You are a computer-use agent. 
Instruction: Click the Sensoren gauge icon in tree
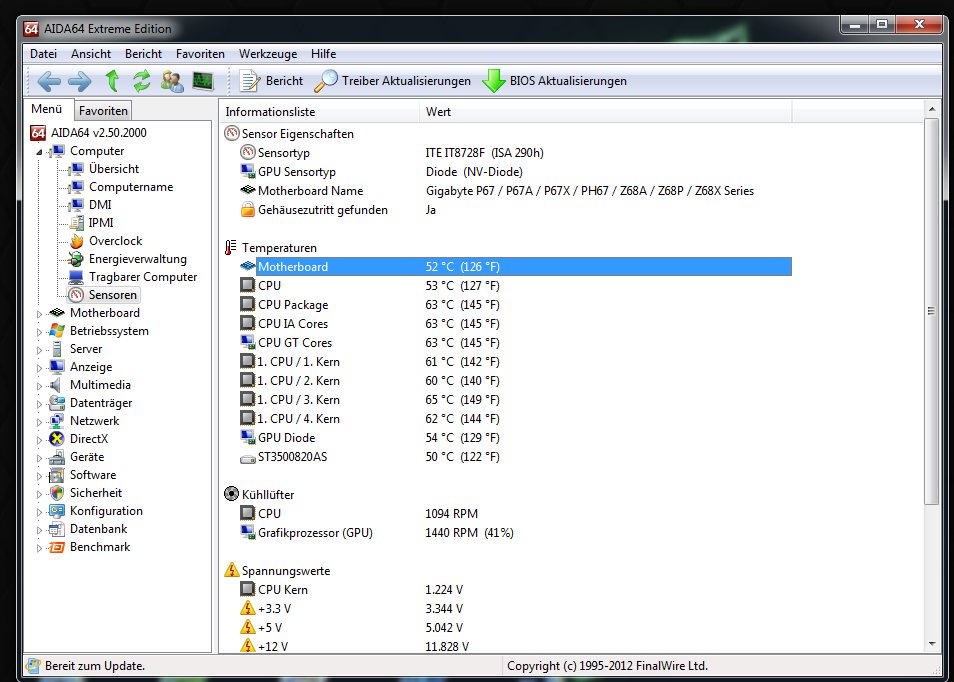coord(76,294)
